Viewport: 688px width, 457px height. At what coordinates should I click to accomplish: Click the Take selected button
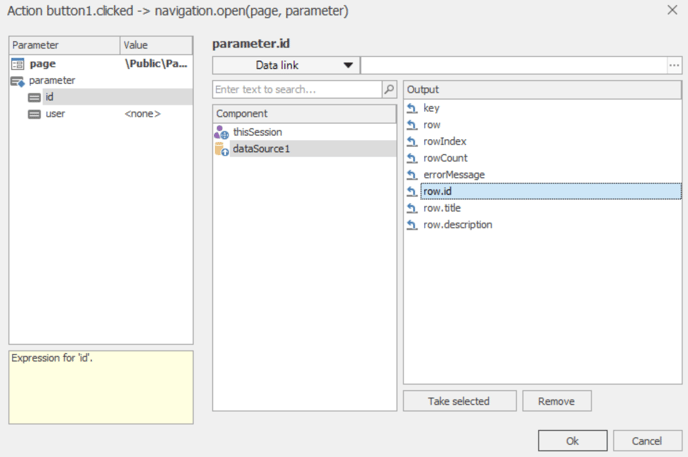point(459,401)
